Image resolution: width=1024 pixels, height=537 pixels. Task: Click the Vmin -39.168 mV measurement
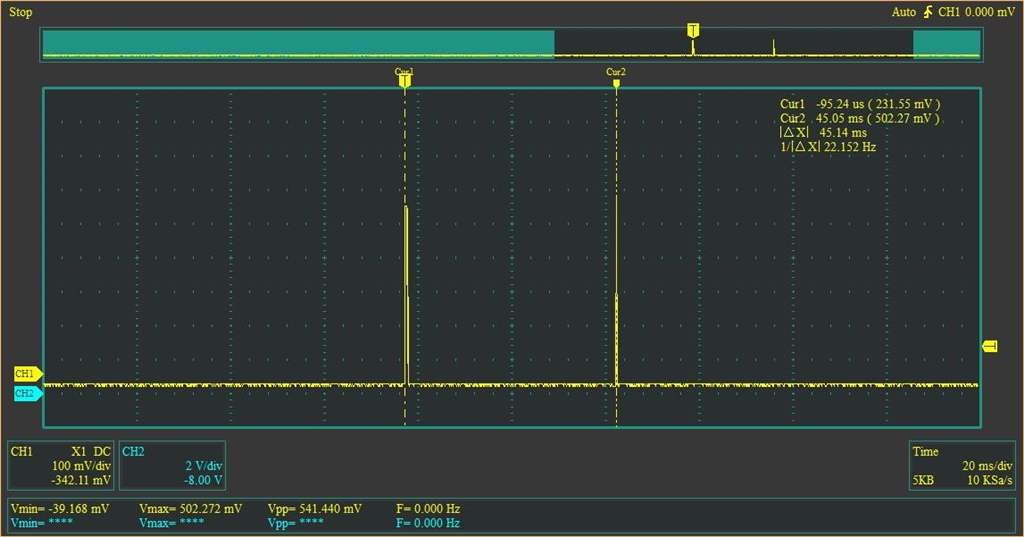click(59, 508)
